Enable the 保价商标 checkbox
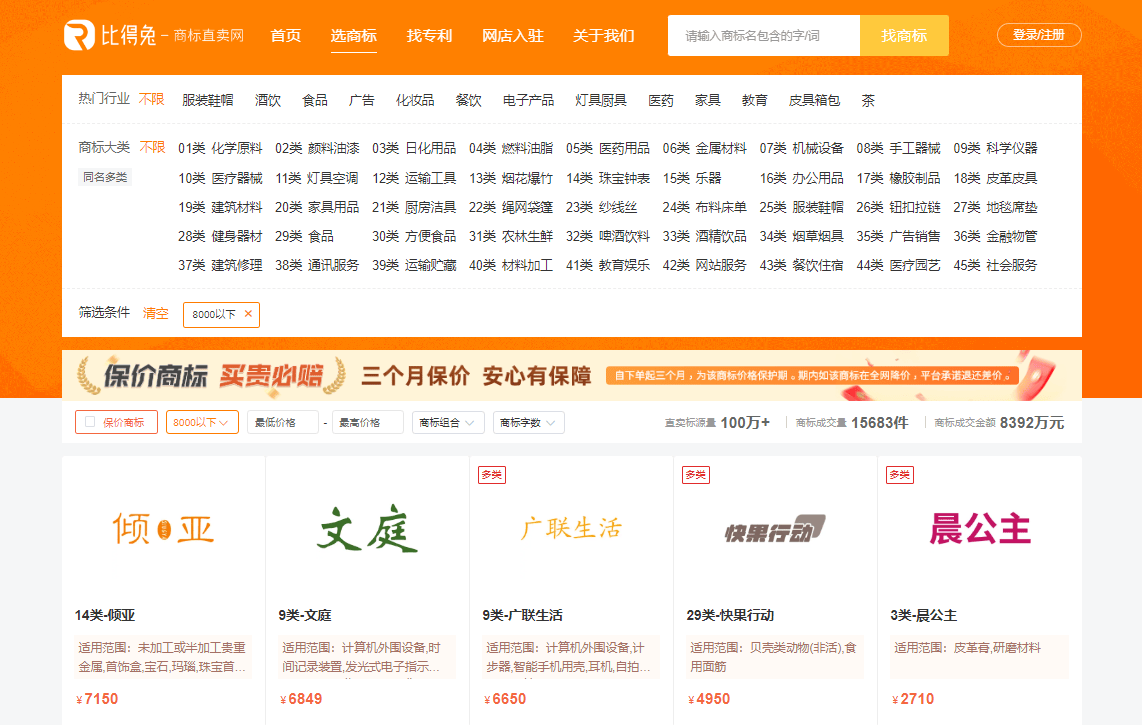Viewport: 1142px width, 725px height. [90, 422]
